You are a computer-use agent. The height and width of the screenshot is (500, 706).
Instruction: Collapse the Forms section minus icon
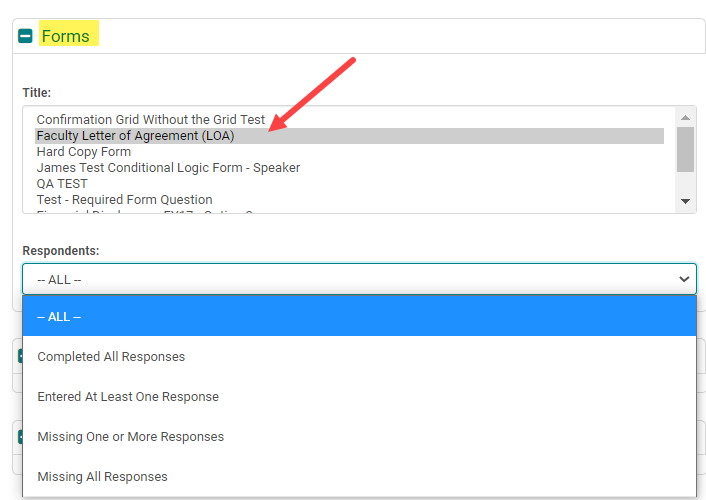25,36
